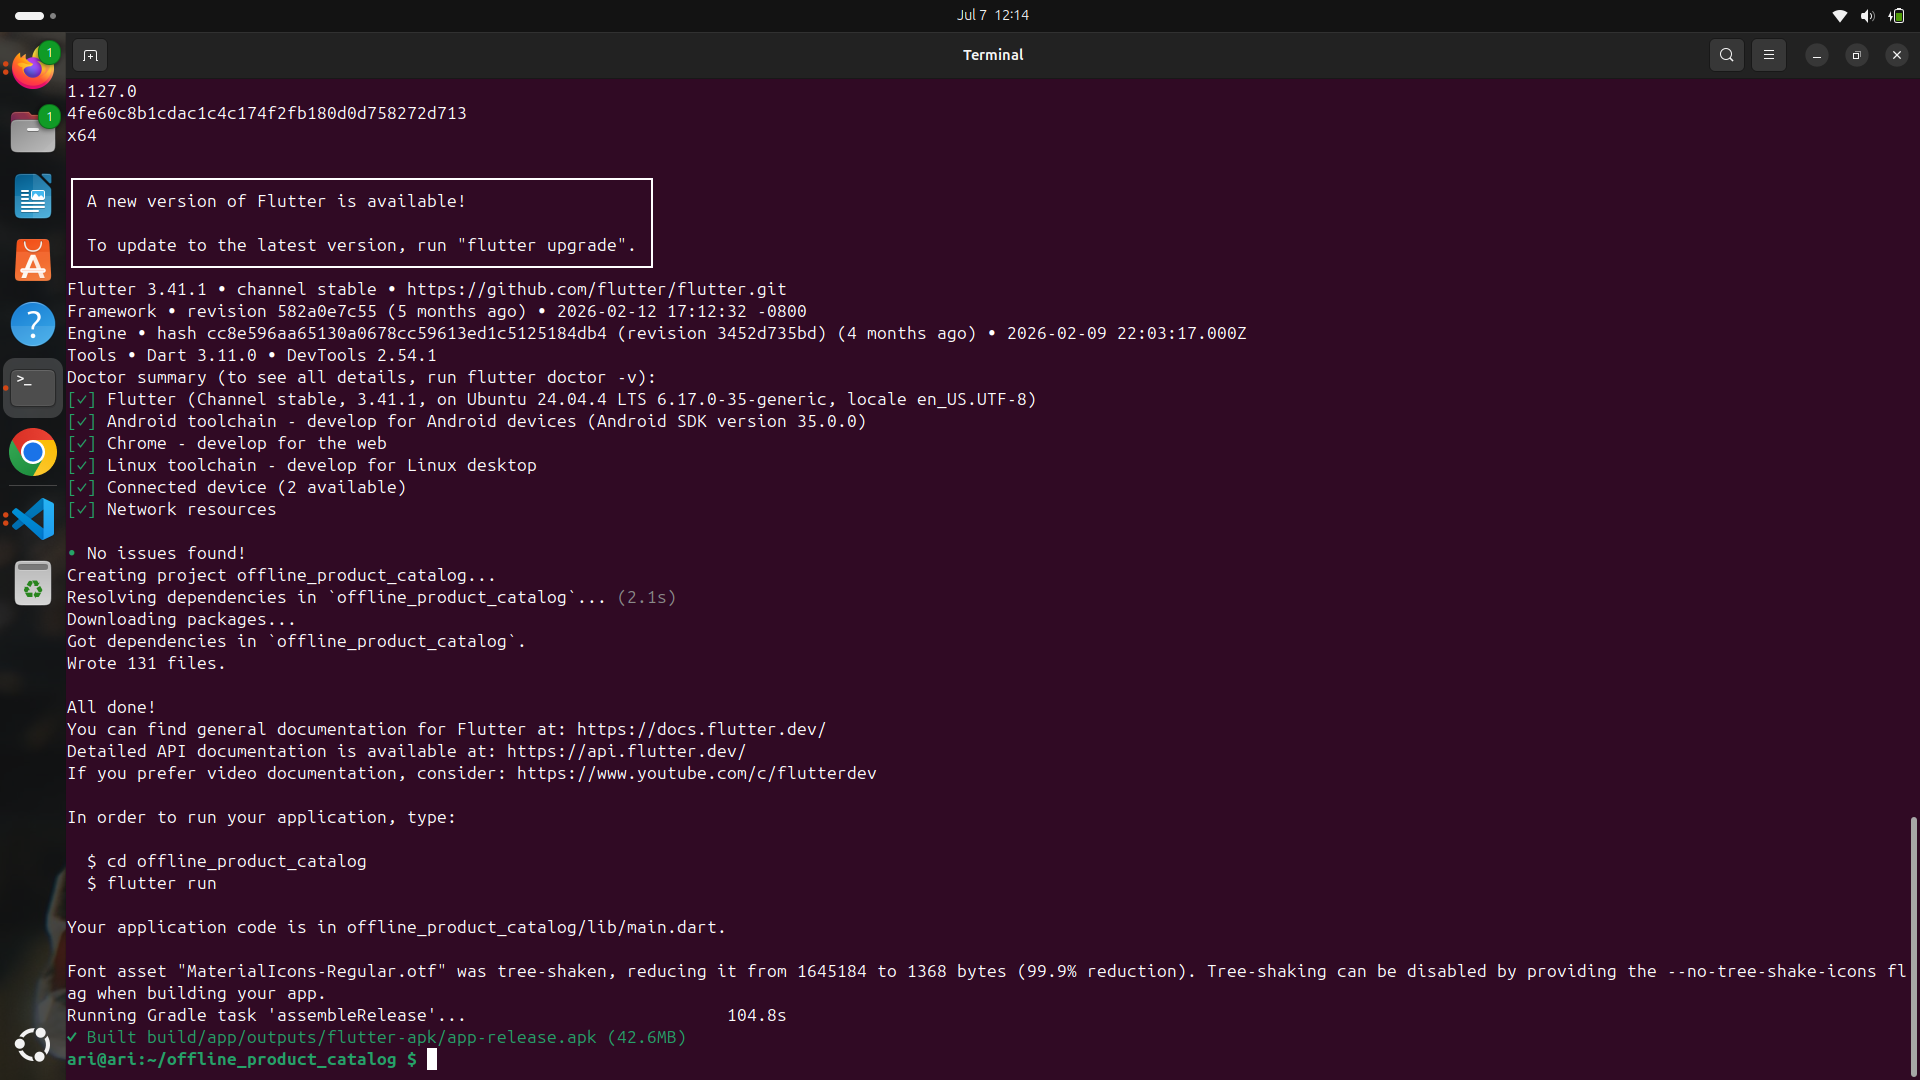Click the 'All done!' line
Image resolution: width=1920 pixels, height=1080 pixels.
tap(111, 707)
